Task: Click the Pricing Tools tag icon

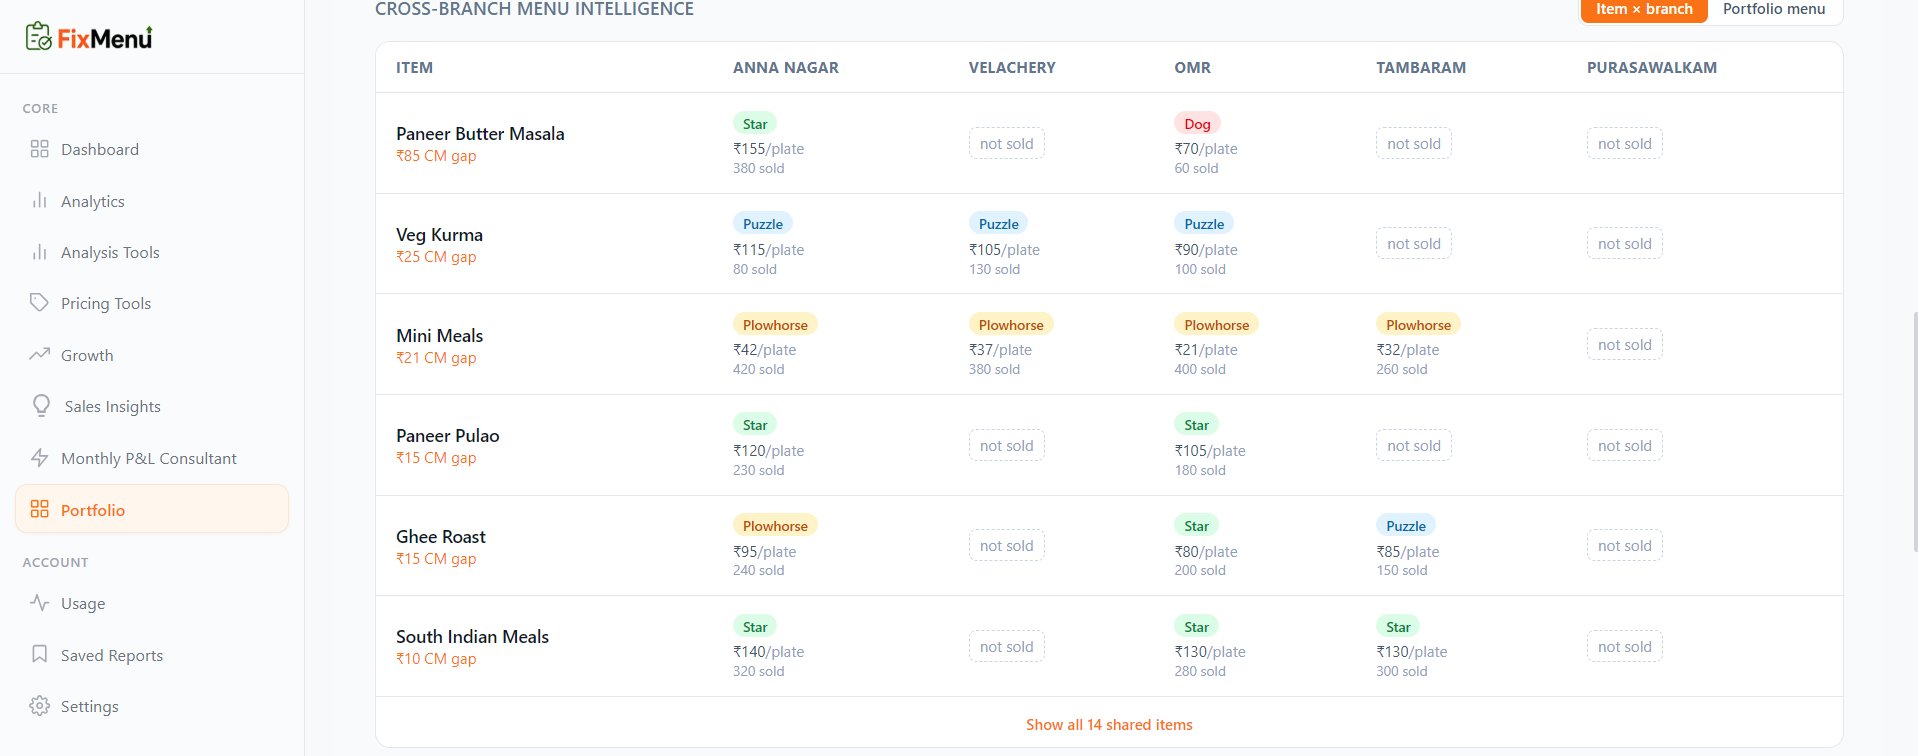Action: [x=39, y=303]
